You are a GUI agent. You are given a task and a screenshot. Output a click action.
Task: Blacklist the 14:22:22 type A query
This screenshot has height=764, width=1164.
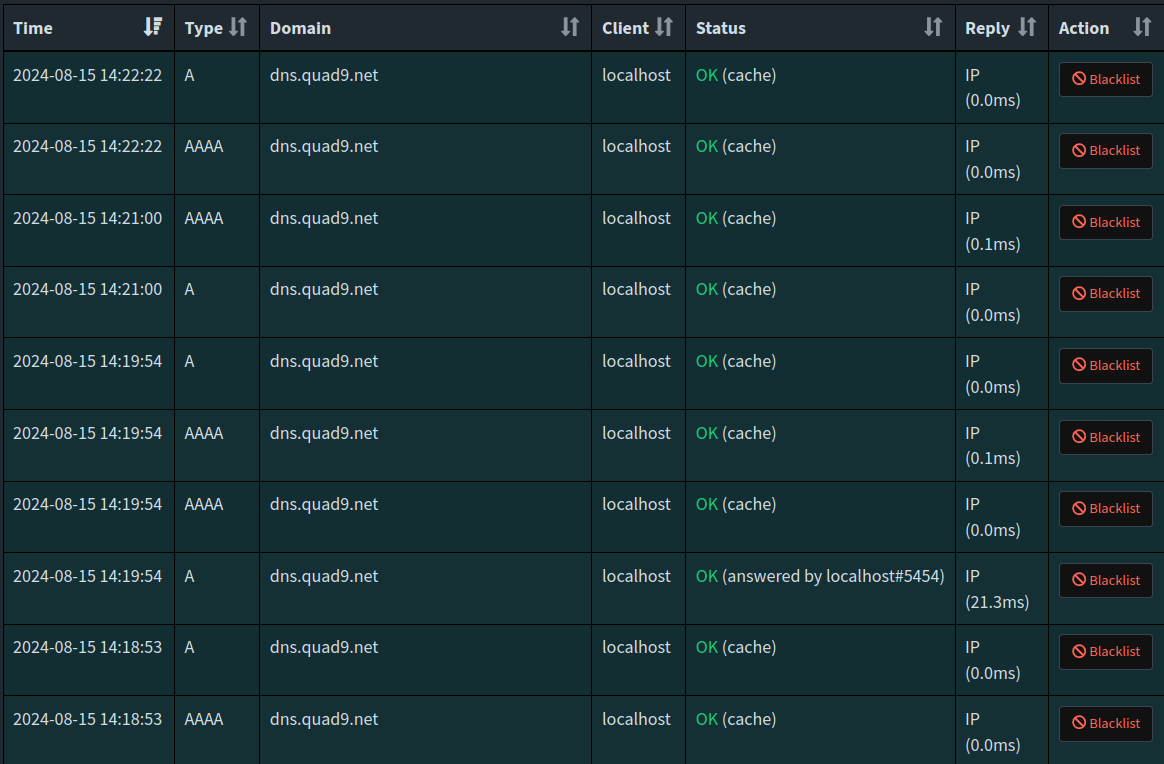tap(1105, 79)
